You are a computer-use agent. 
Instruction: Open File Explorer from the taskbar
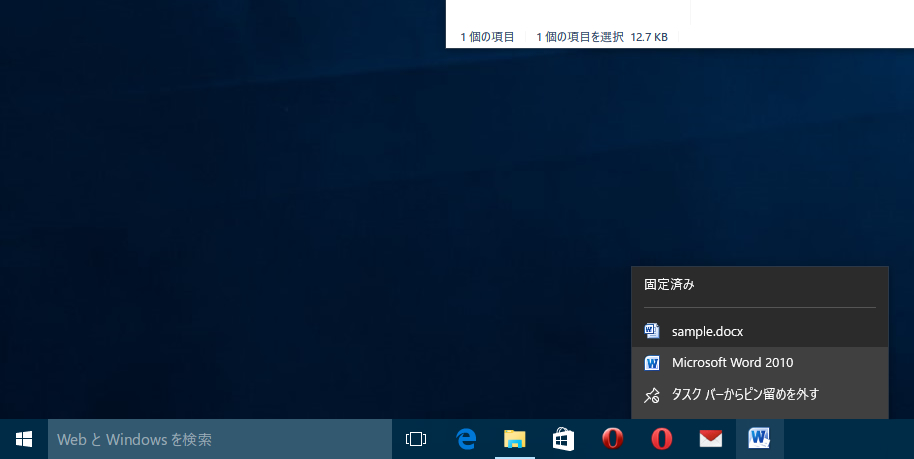pyautogui.click(x=515, y=439)
